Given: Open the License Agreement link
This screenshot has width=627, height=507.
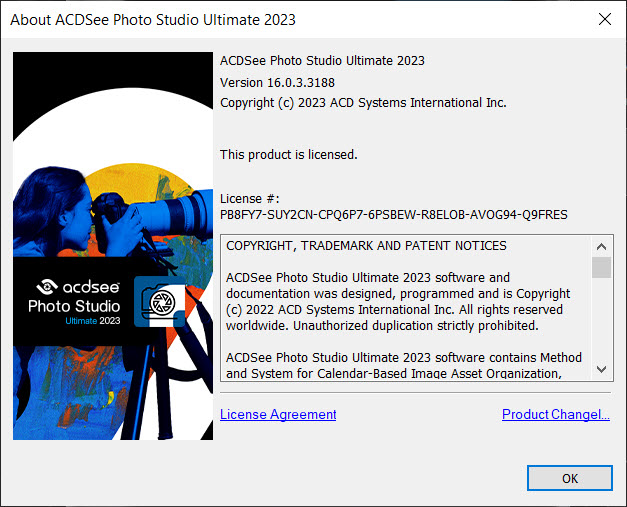Looking at the screenshot, I should pos(278,414).
